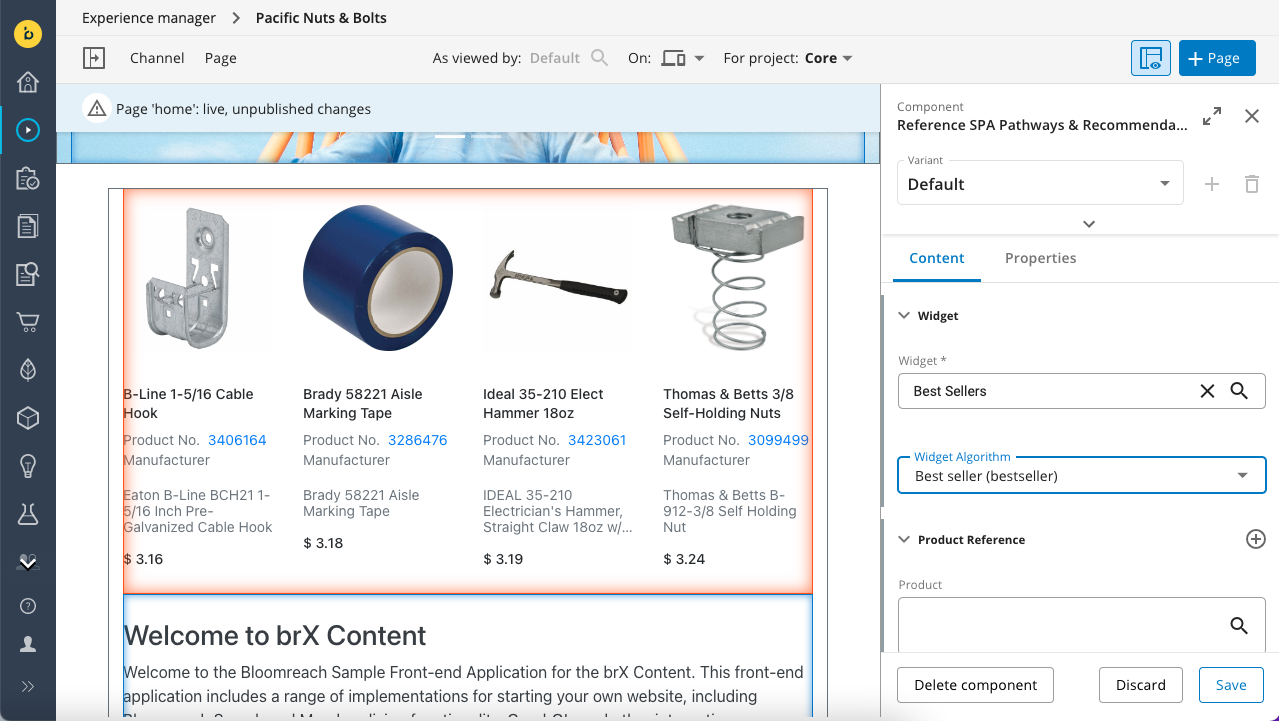This screenshot has height=721, width=1279.
Task: Click the B-Line Cable Hook product image
Action: 189,277
